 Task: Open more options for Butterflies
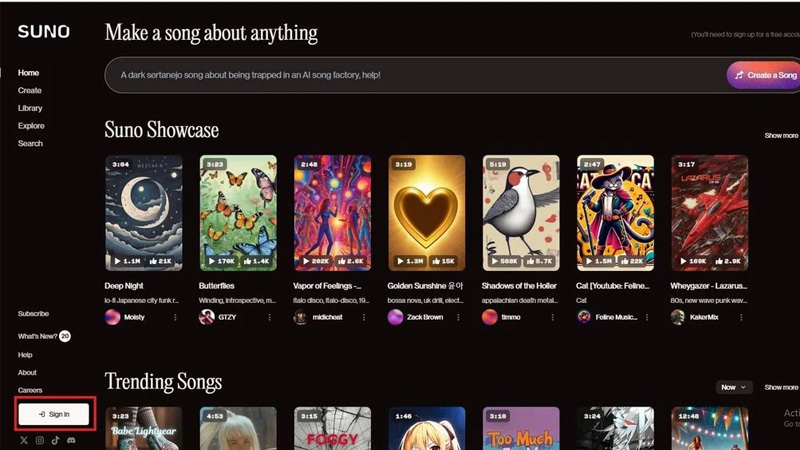tap(270, 317)
